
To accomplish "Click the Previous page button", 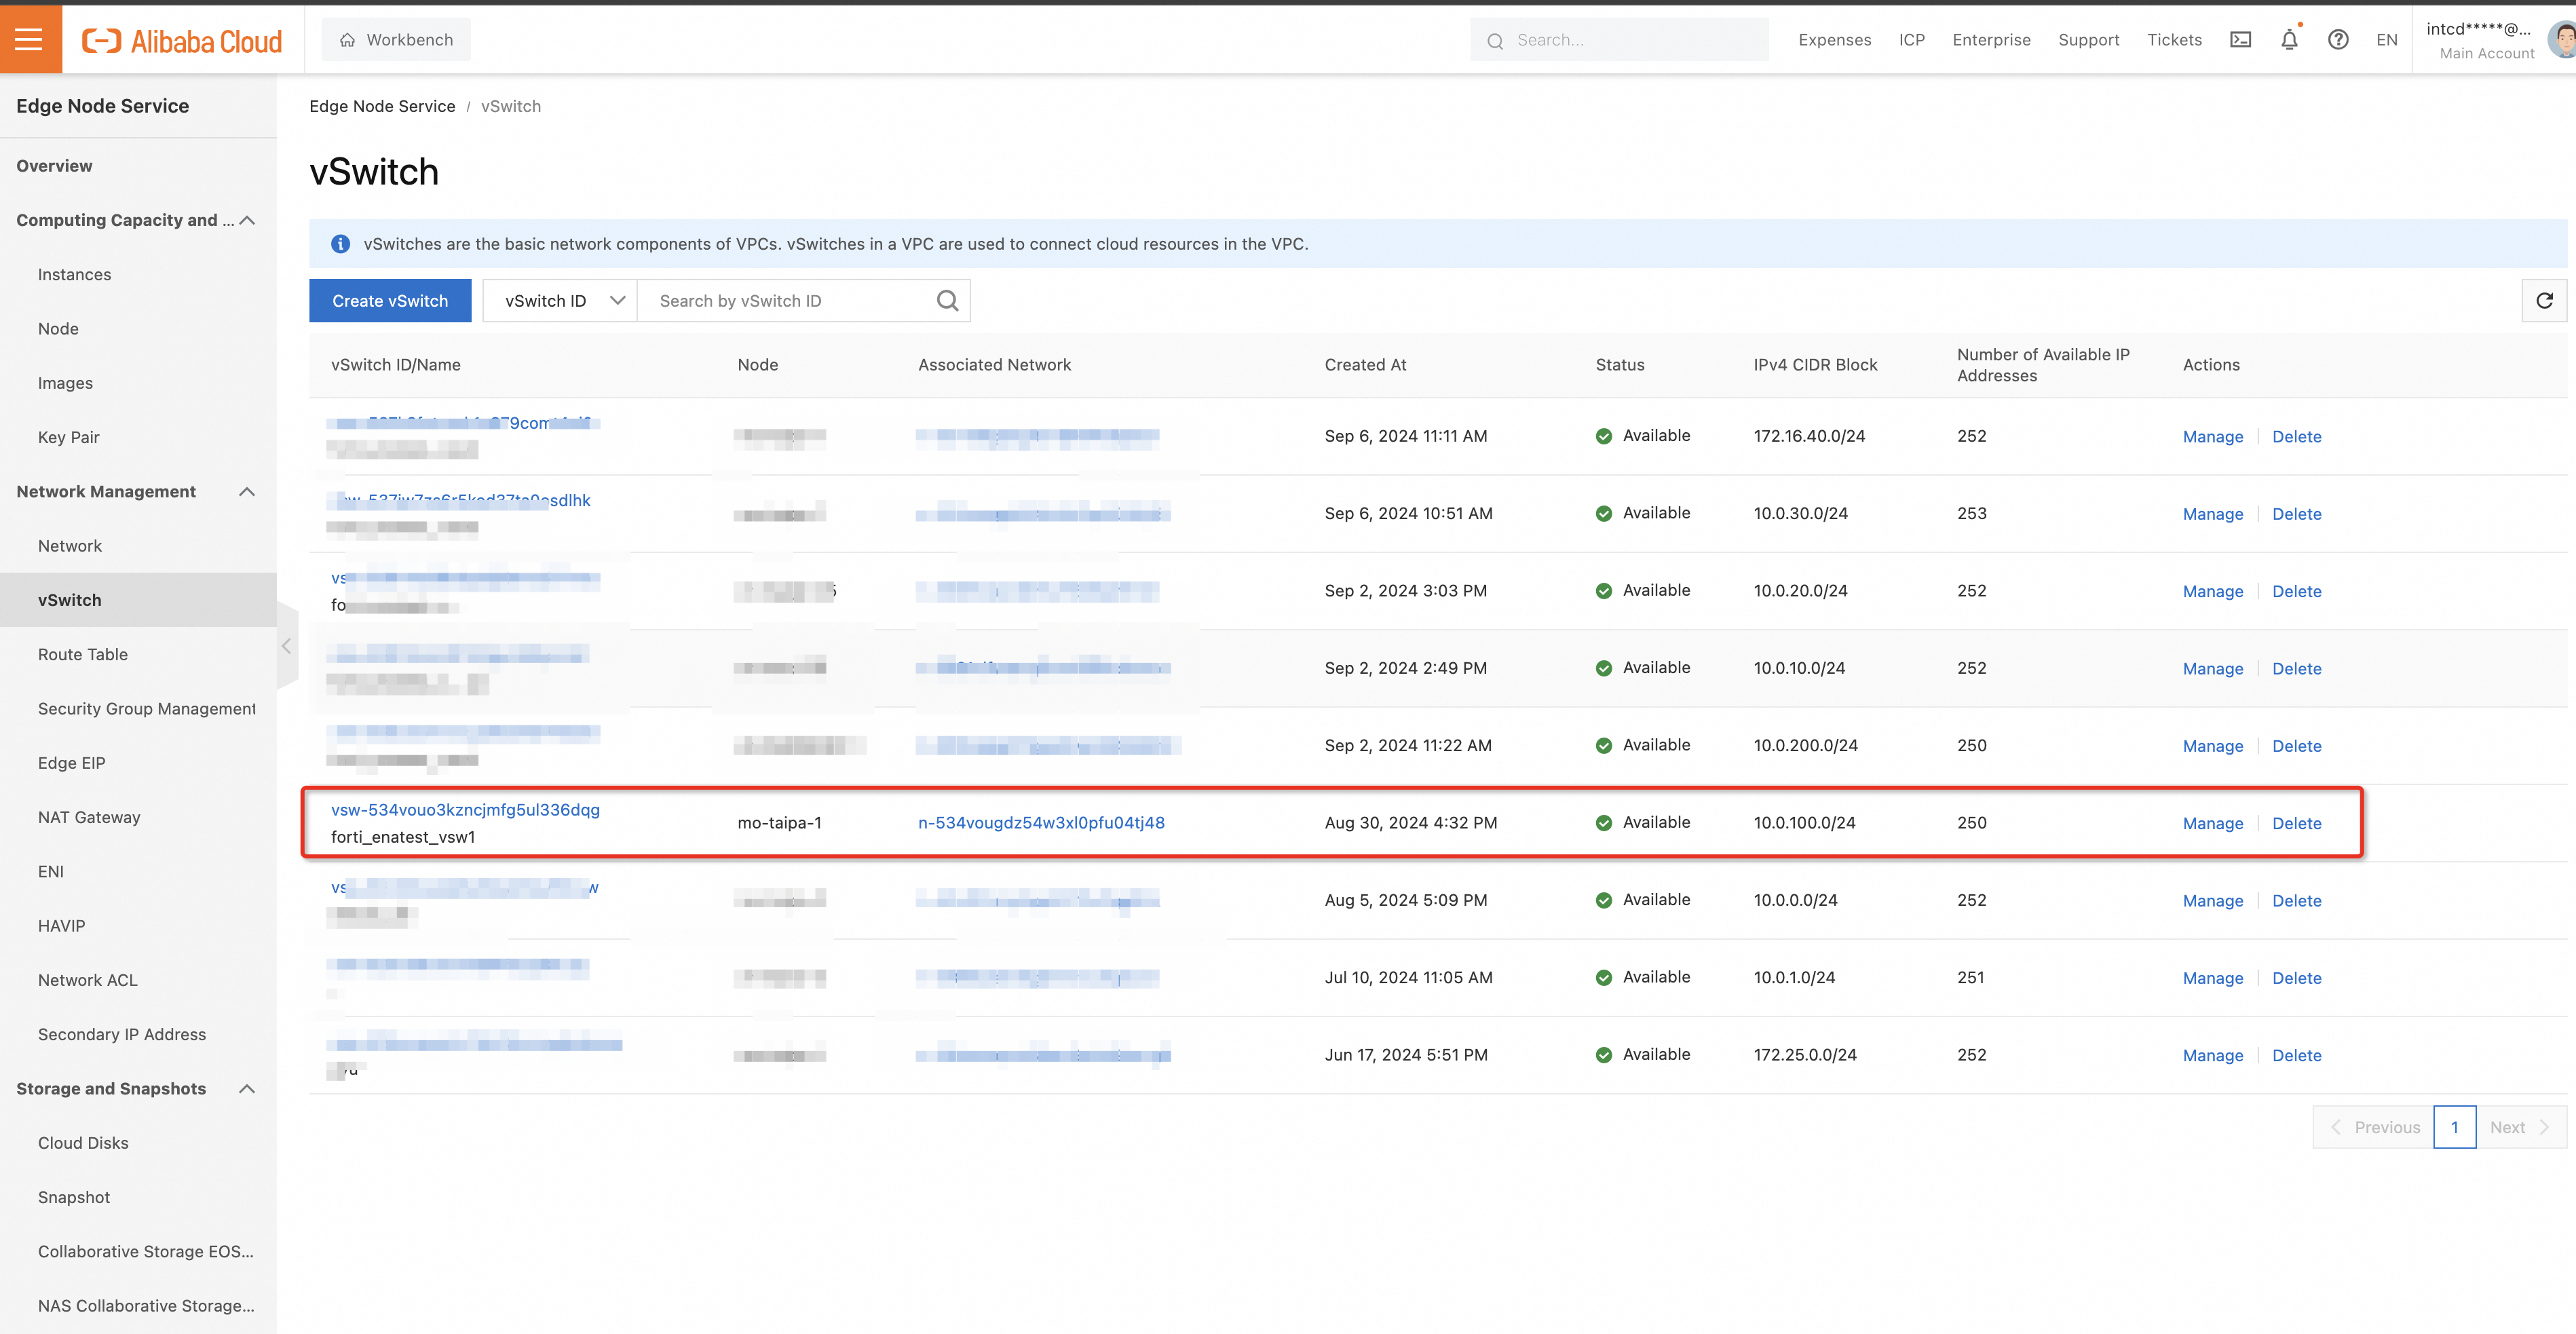I will point(2374,1127).
